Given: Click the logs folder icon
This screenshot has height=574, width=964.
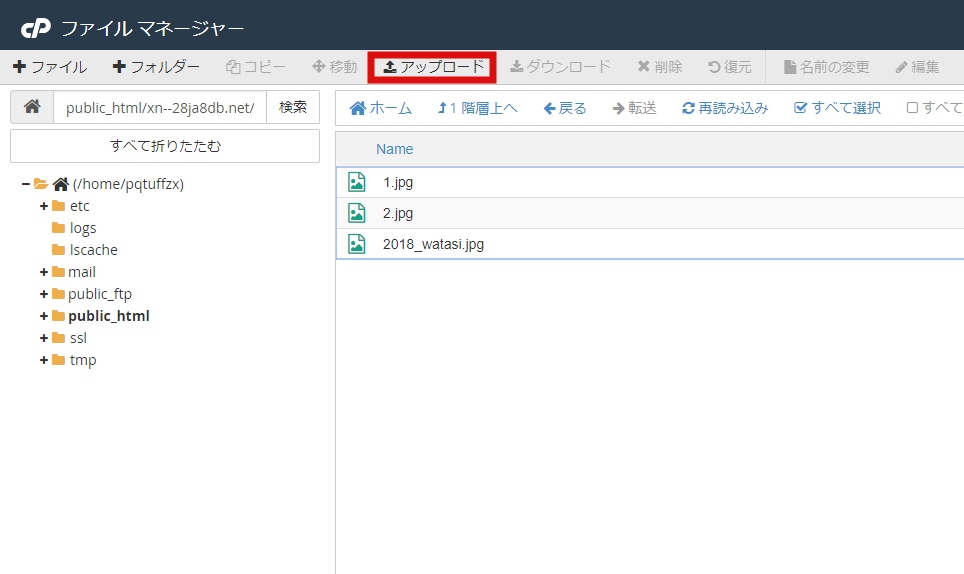Looking at the screenshot, I should tap(58, 227).
